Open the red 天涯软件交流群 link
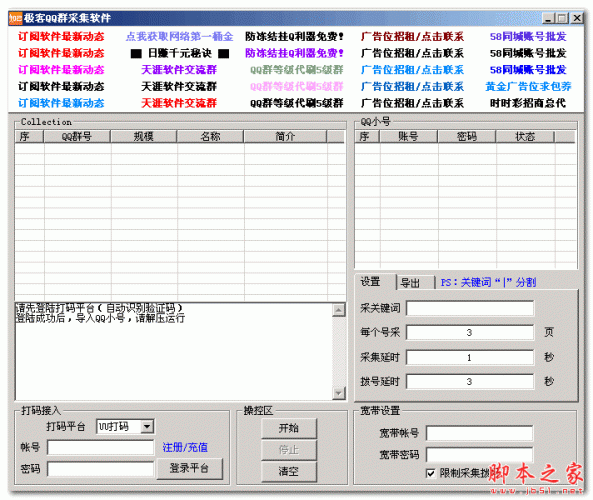The width and height of the screenshot is (593, 500). point(179,103)
